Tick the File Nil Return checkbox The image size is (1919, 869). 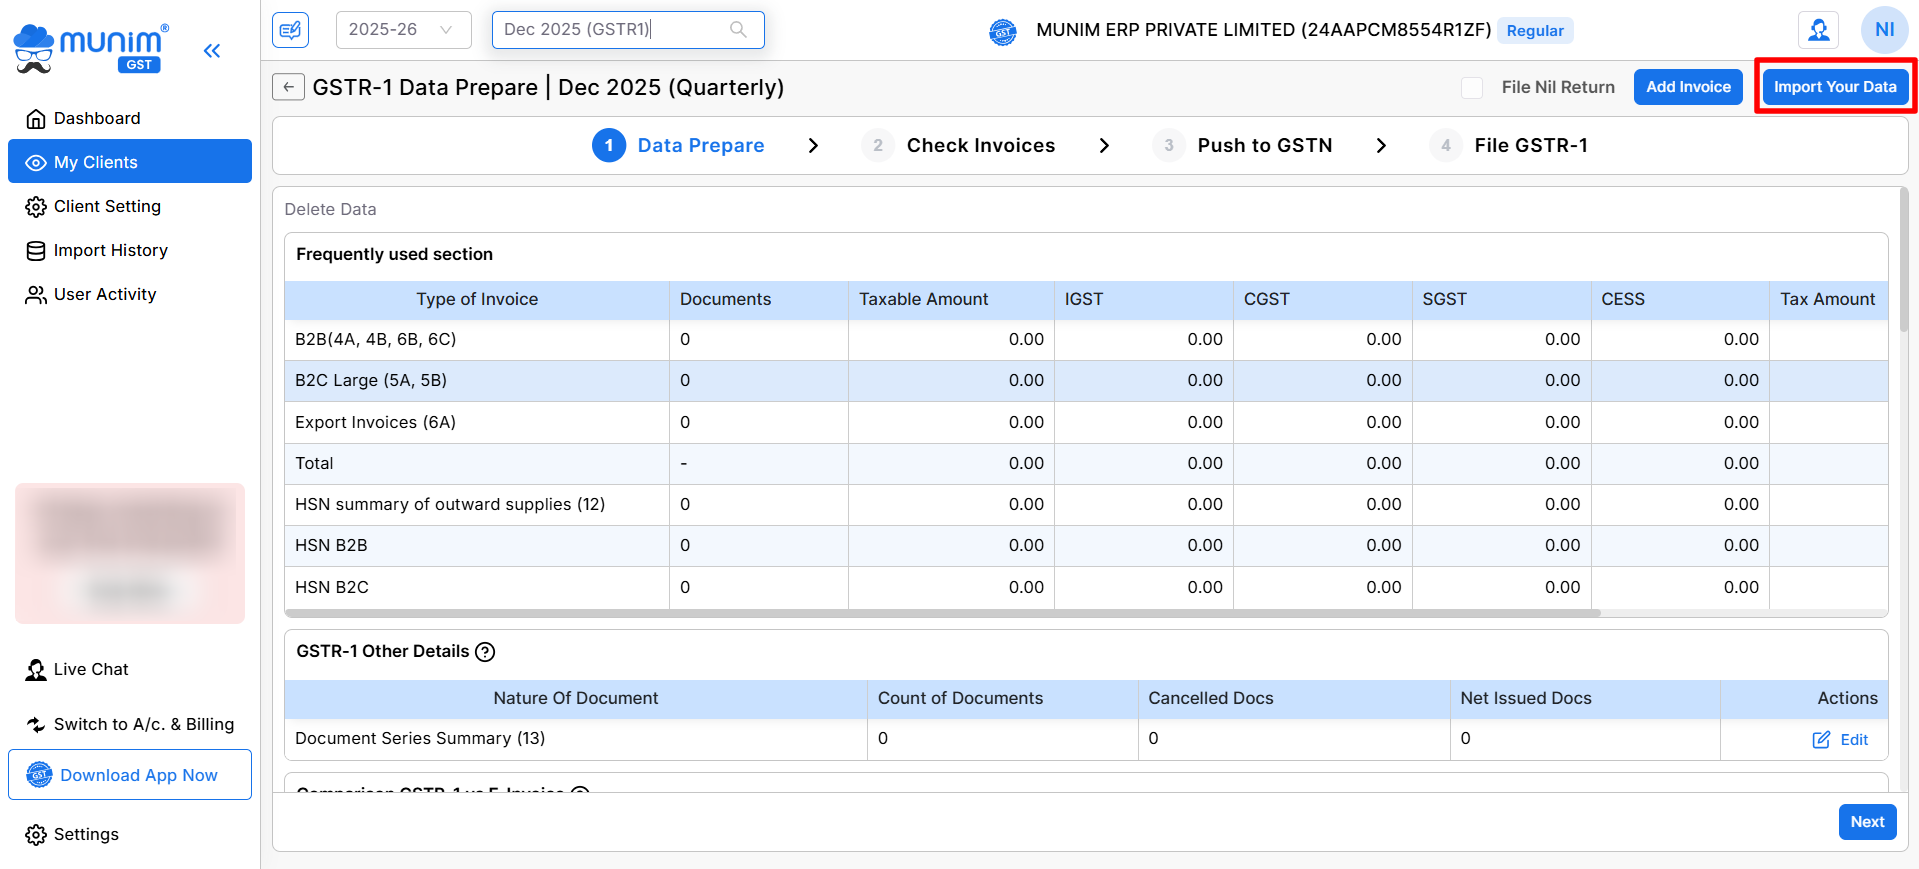click(x=1472, y=88)
